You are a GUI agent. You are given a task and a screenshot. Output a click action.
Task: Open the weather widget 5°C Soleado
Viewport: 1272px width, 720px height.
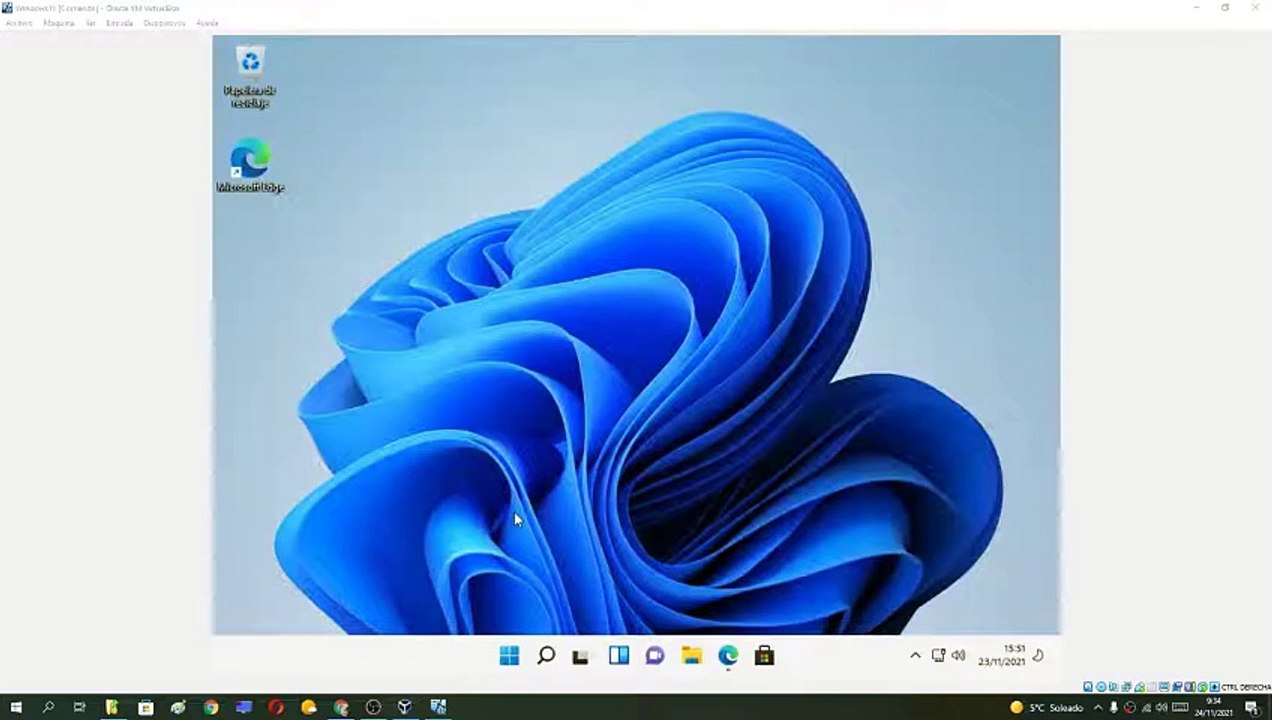tap(1047, 707)
